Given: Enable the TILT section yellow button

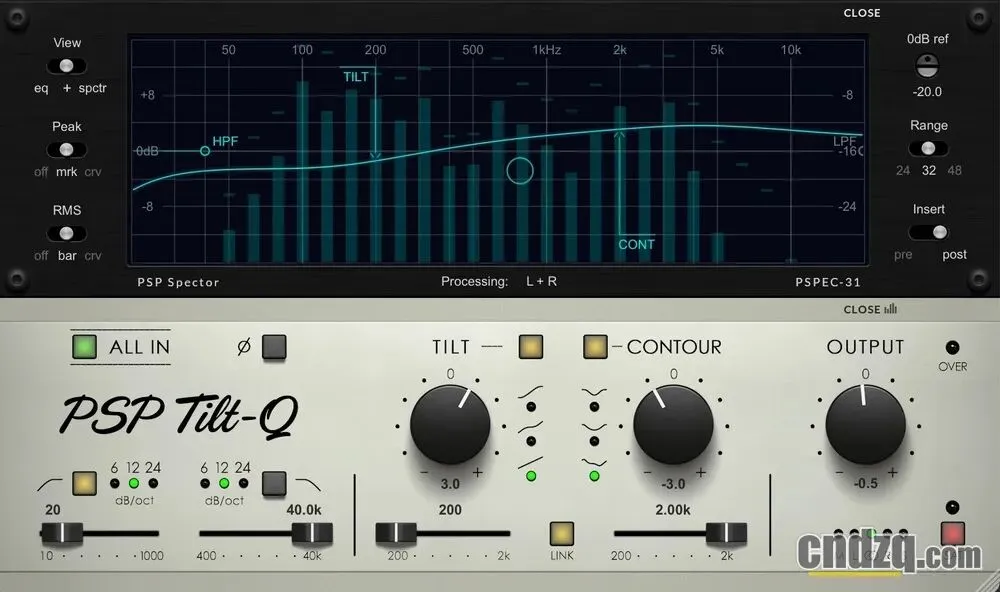Looking at the screenshot, I should click(x=531, y=347).
